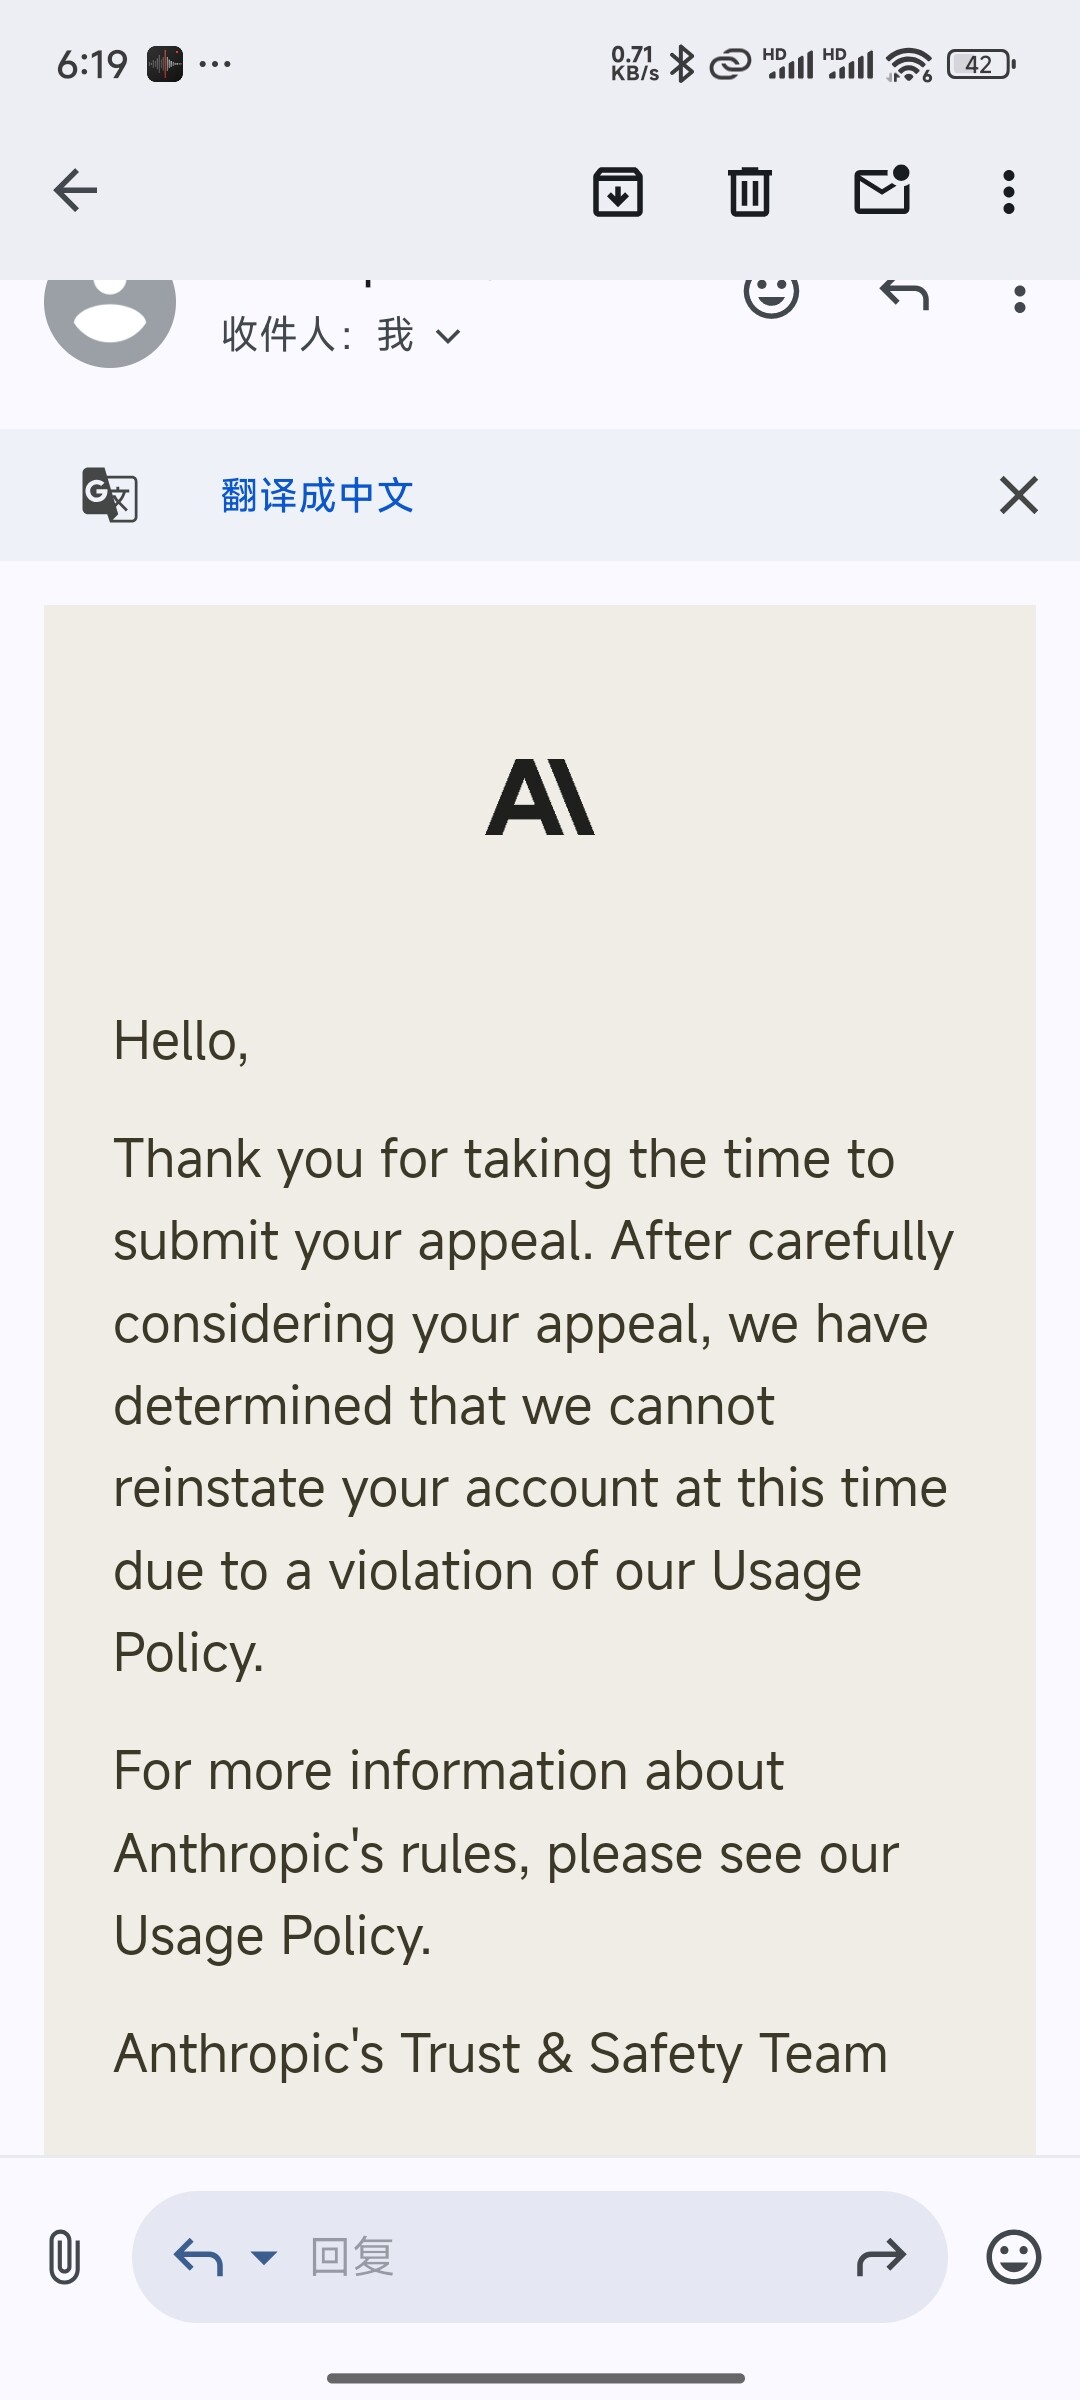Tap the Google Translate icon
The width and height of the screenshot is (1080, 2400).
click(x=110, y=495)
